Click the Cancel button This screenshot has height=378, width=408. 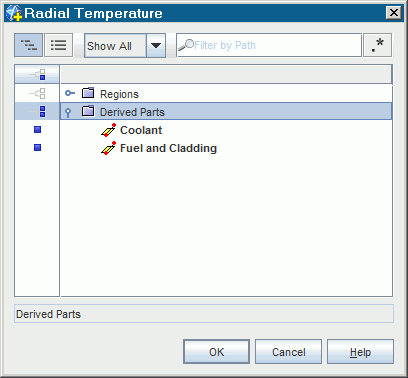click(288, 352)
